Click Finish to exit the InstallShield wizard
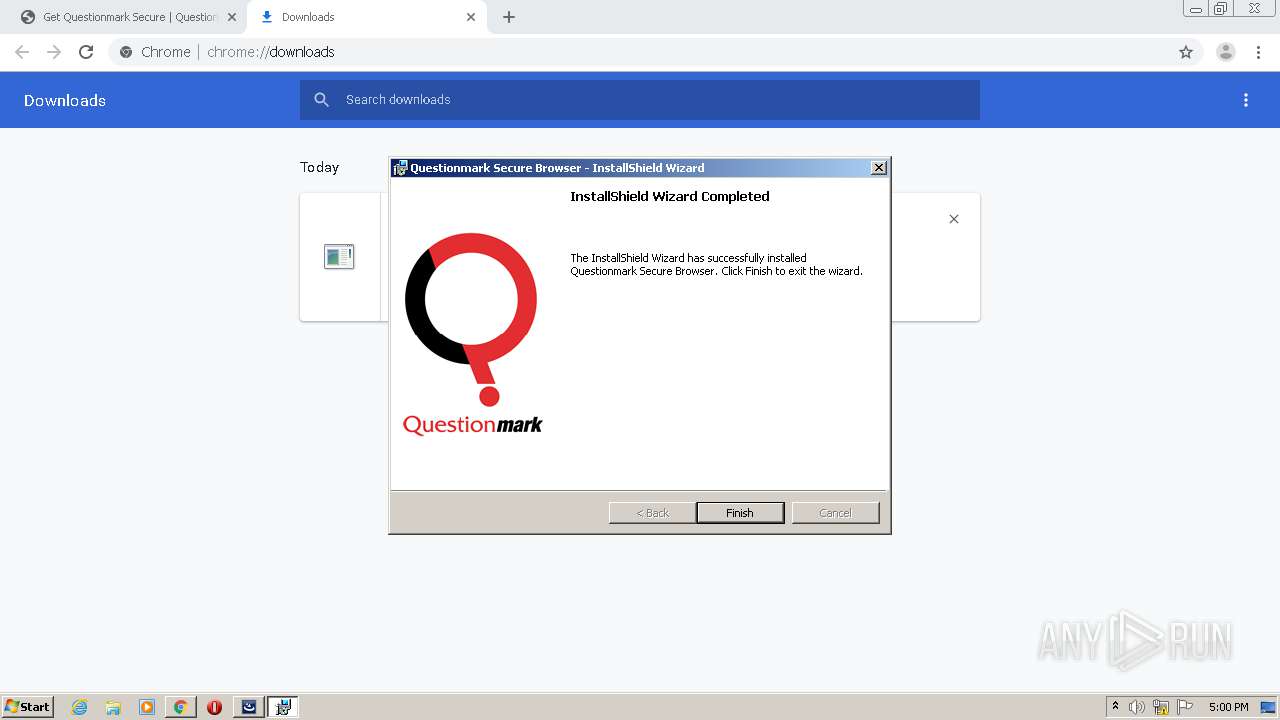Screen dimensions: 1280x720 click(740, 513)
